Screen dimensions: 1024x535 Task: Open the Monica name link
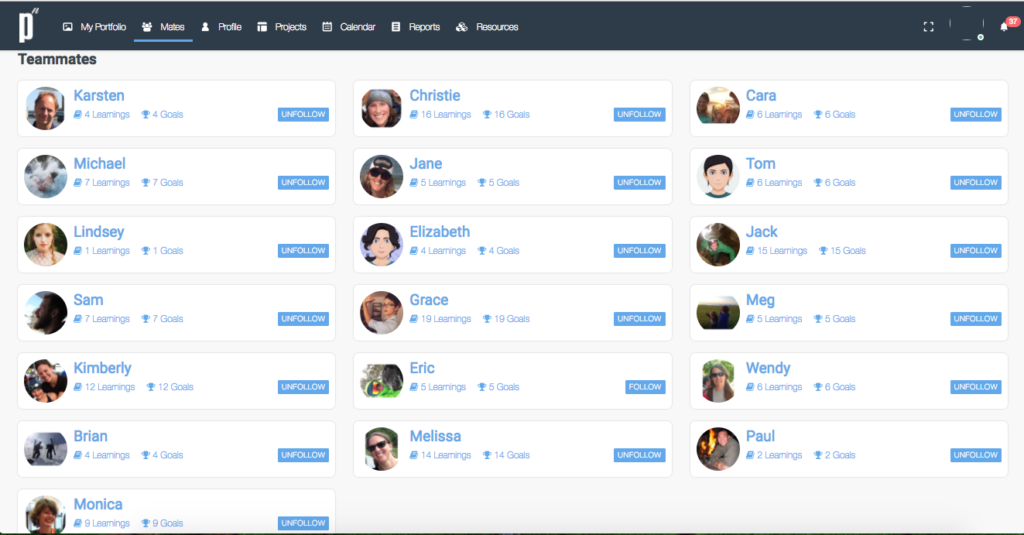(98, 504)
